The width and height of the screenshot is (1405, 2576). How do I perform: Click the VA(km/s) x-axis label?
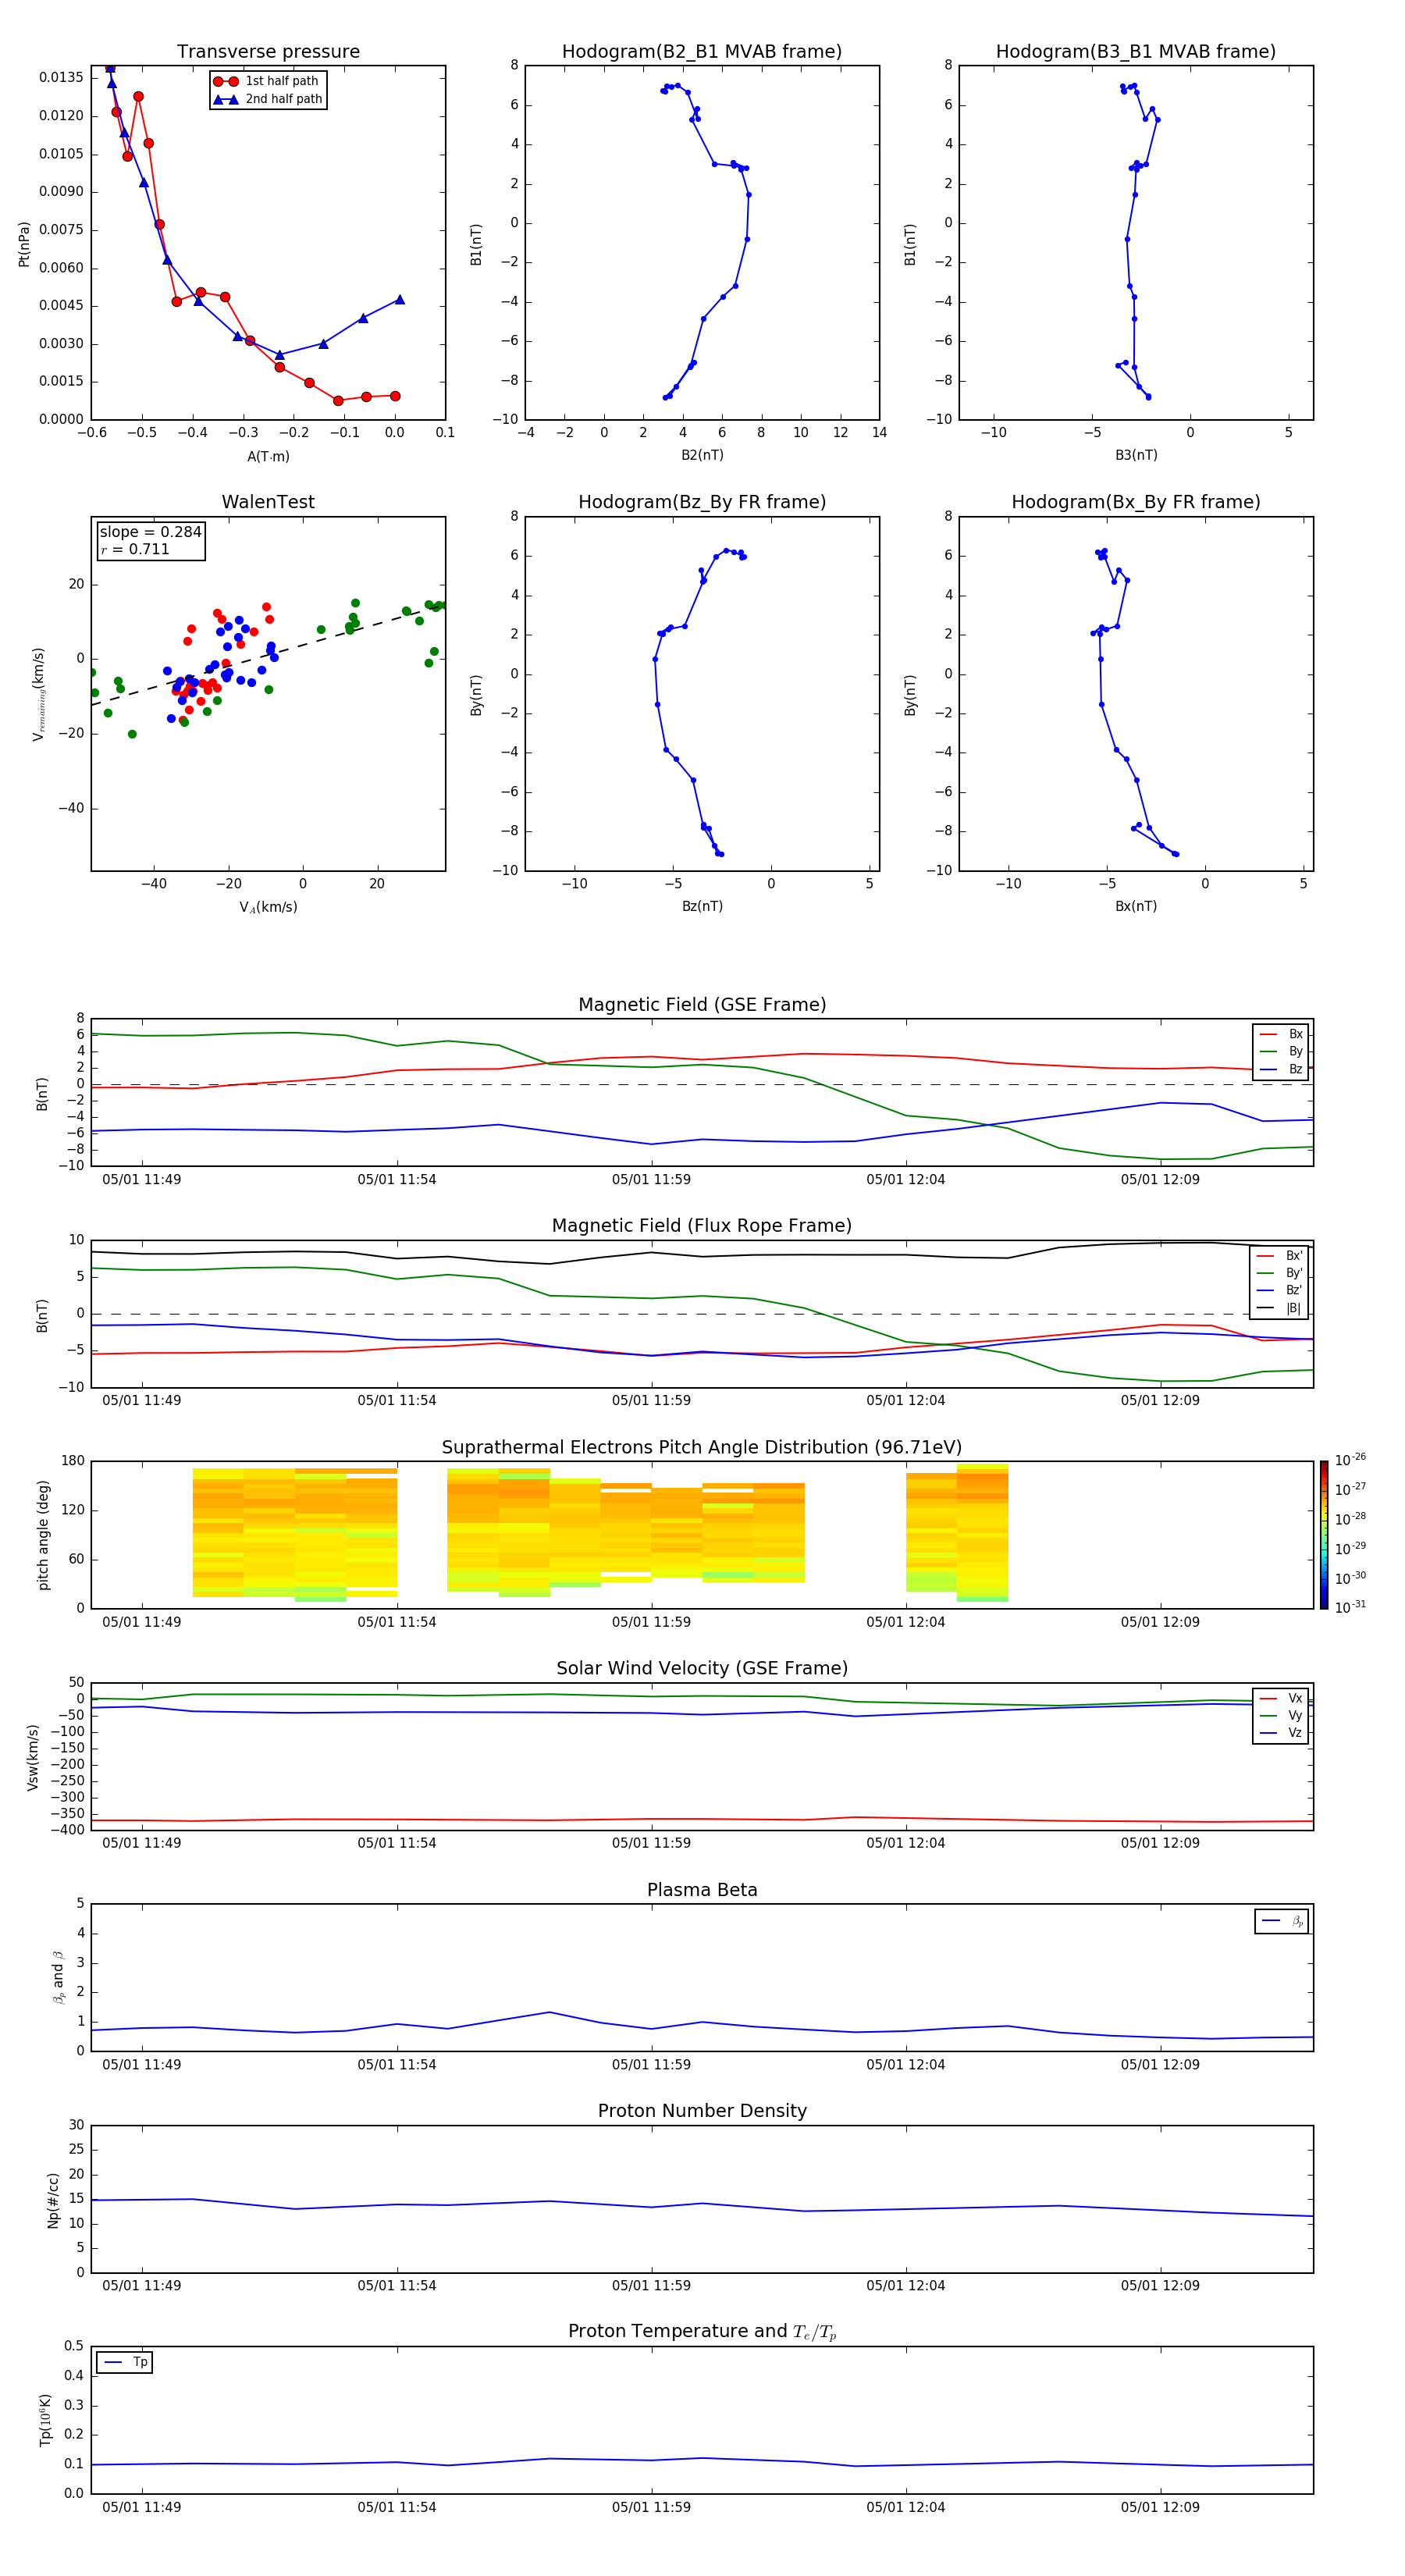tap(268, 908)
